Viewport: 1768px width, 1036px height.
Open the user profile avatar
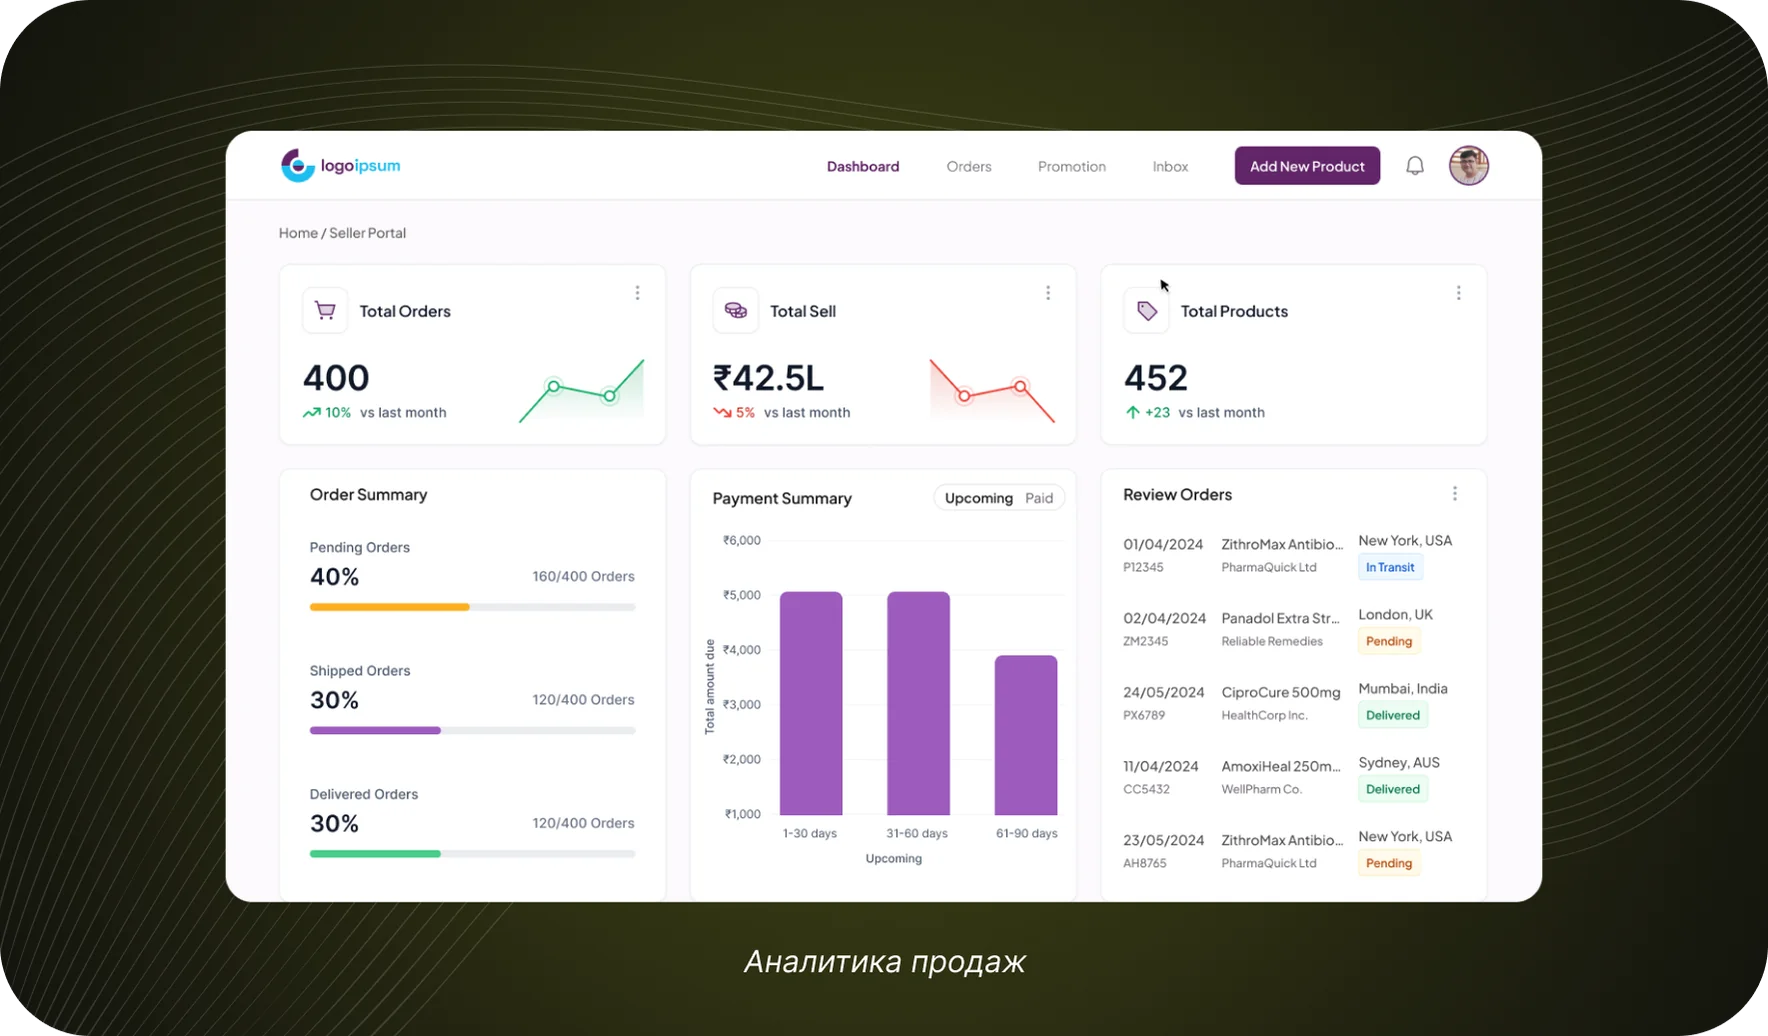click(1469, 166)
